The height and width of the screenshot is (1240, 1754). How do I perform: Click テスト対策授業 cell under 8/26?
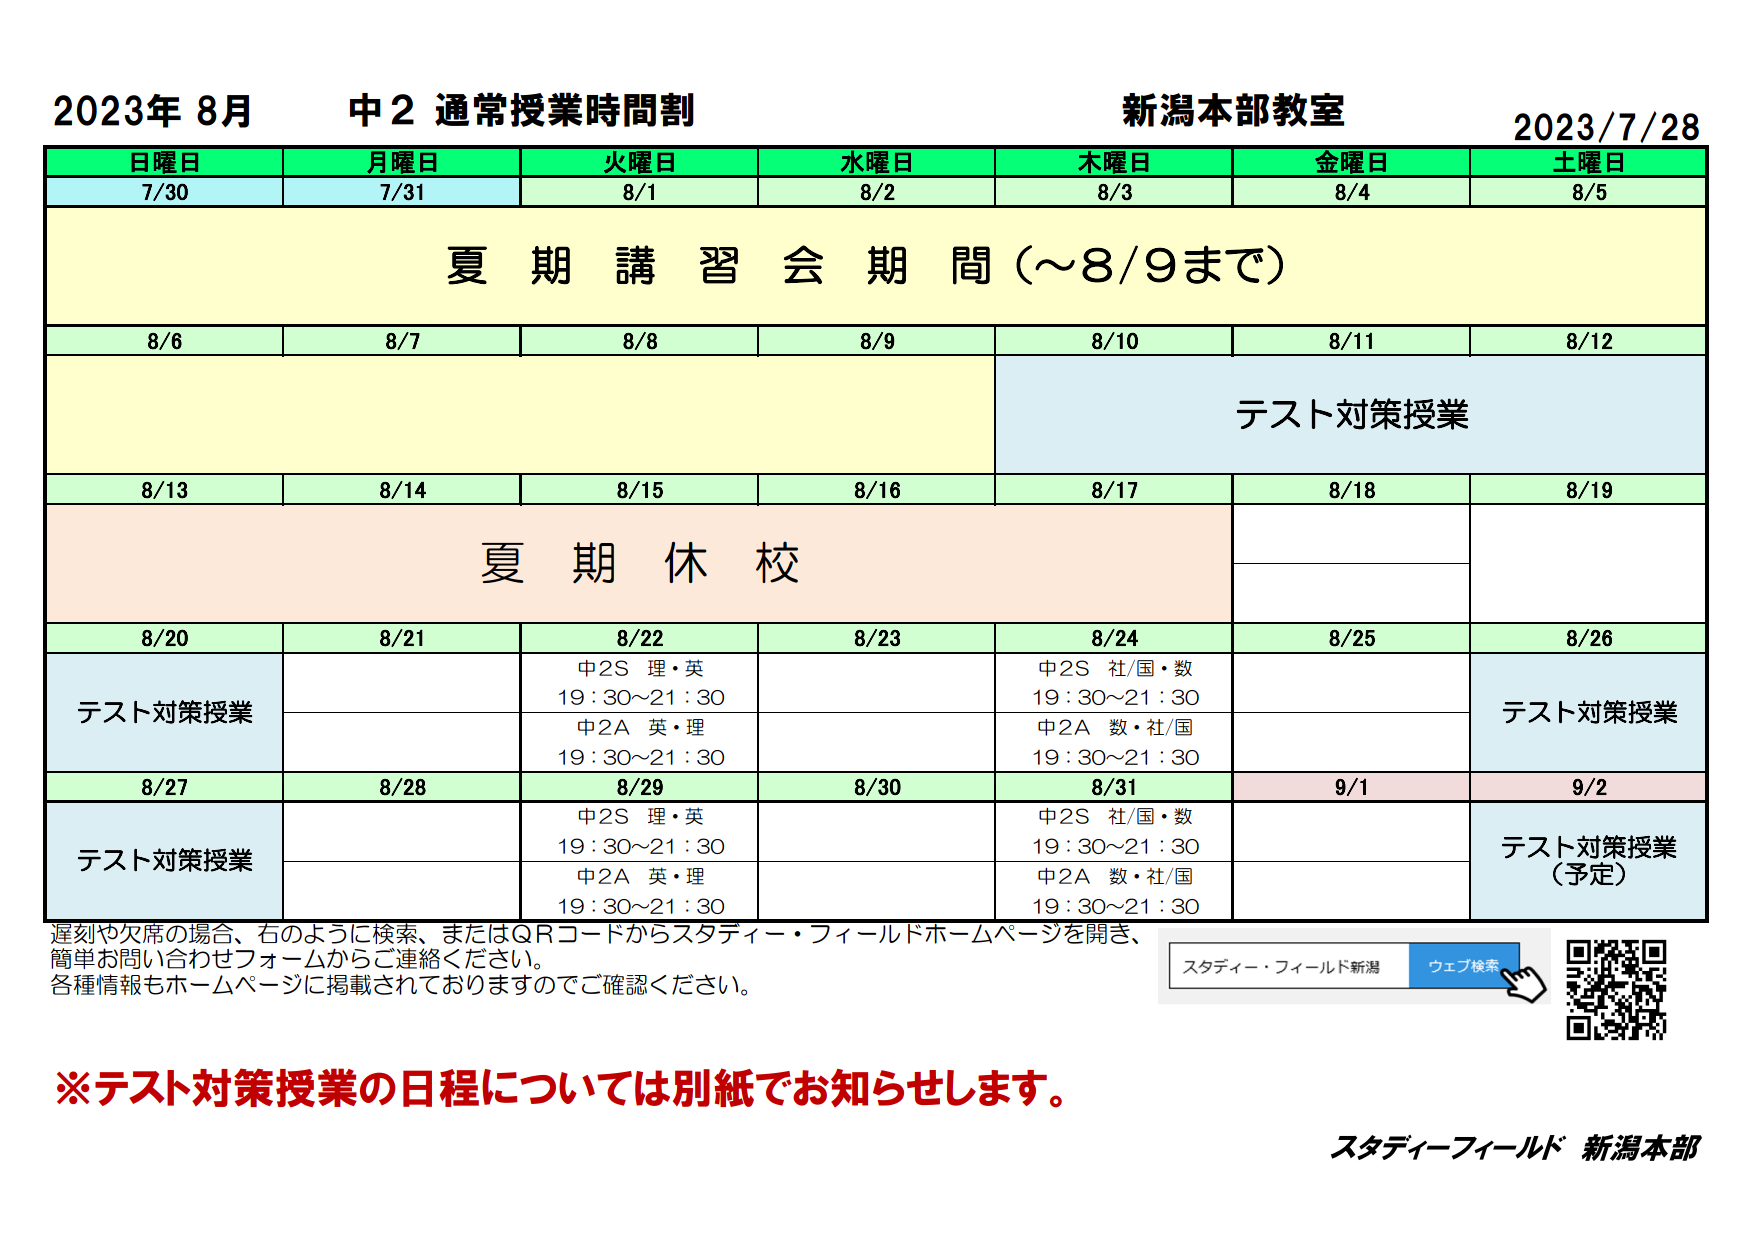tap(1589, 712)
